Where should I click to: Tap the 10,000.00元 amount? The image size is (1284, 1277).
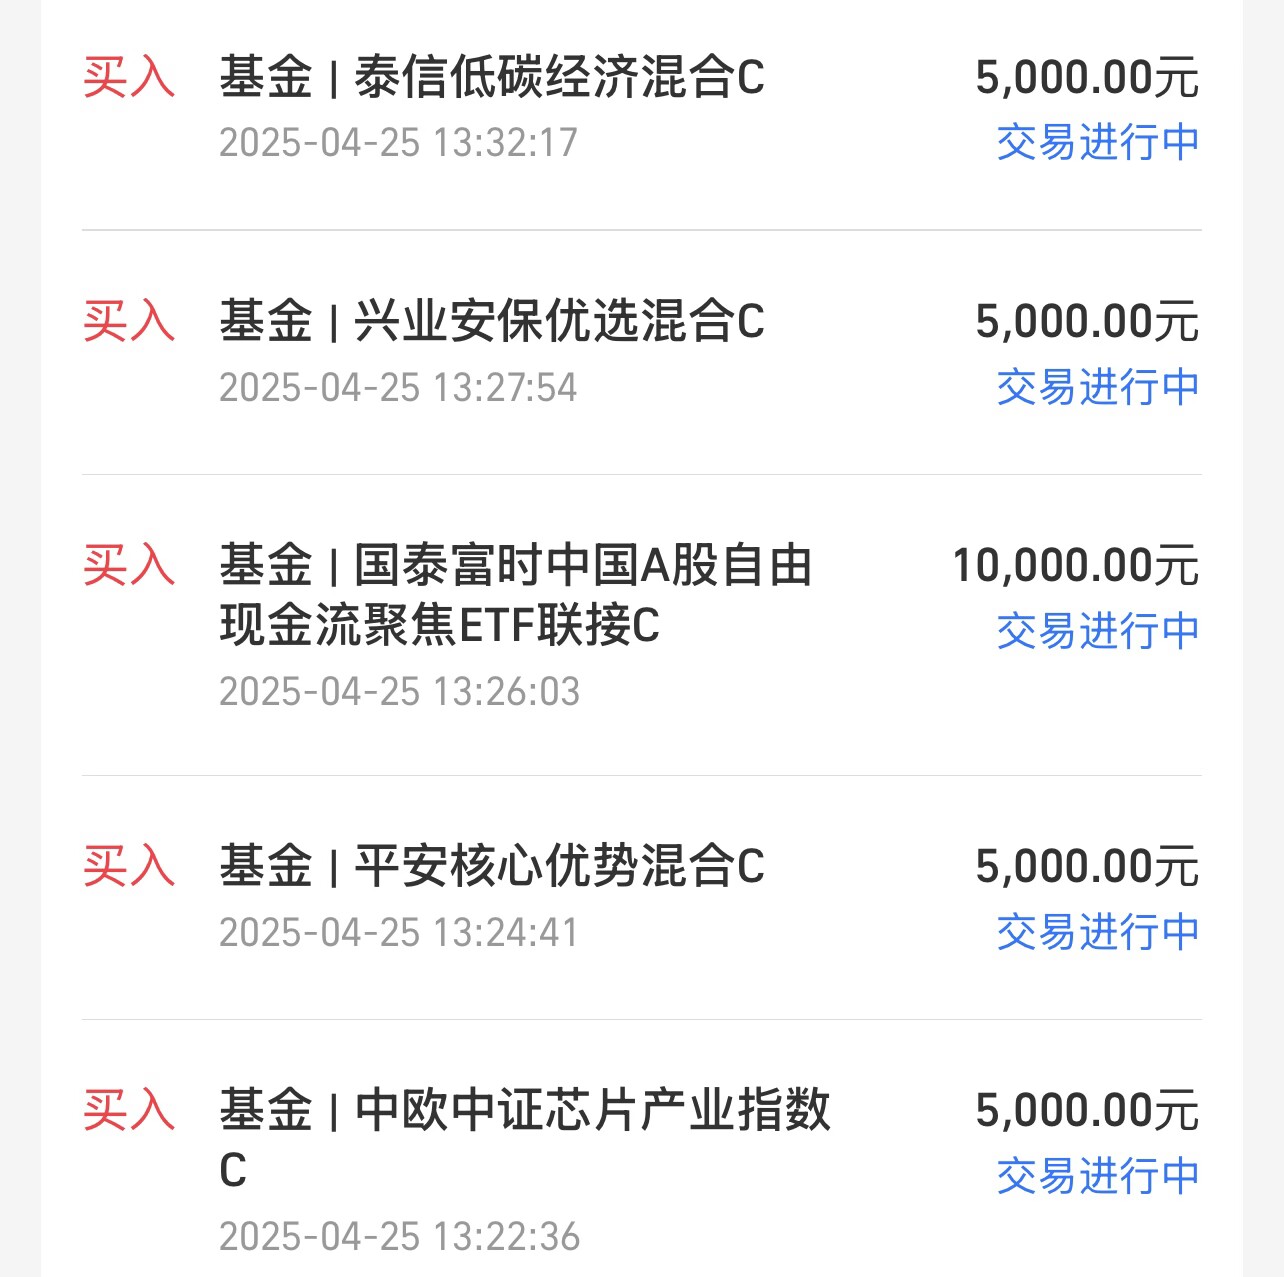[x=1075, y=566]
